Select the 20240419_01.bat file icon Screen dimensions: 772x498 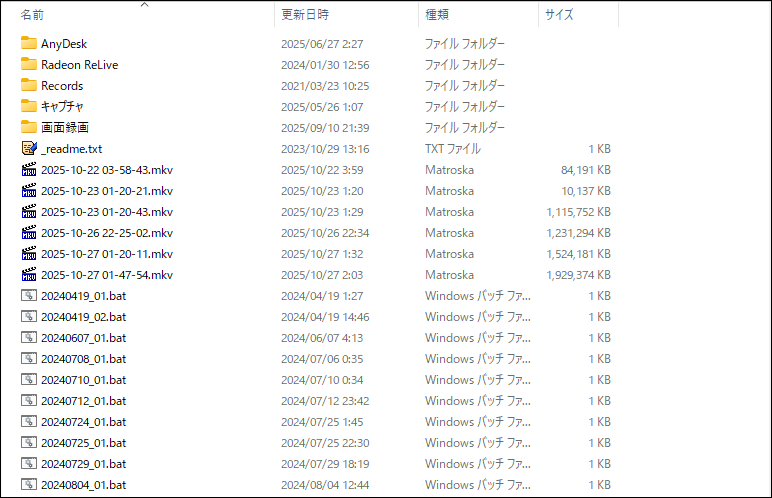[28, 296]
